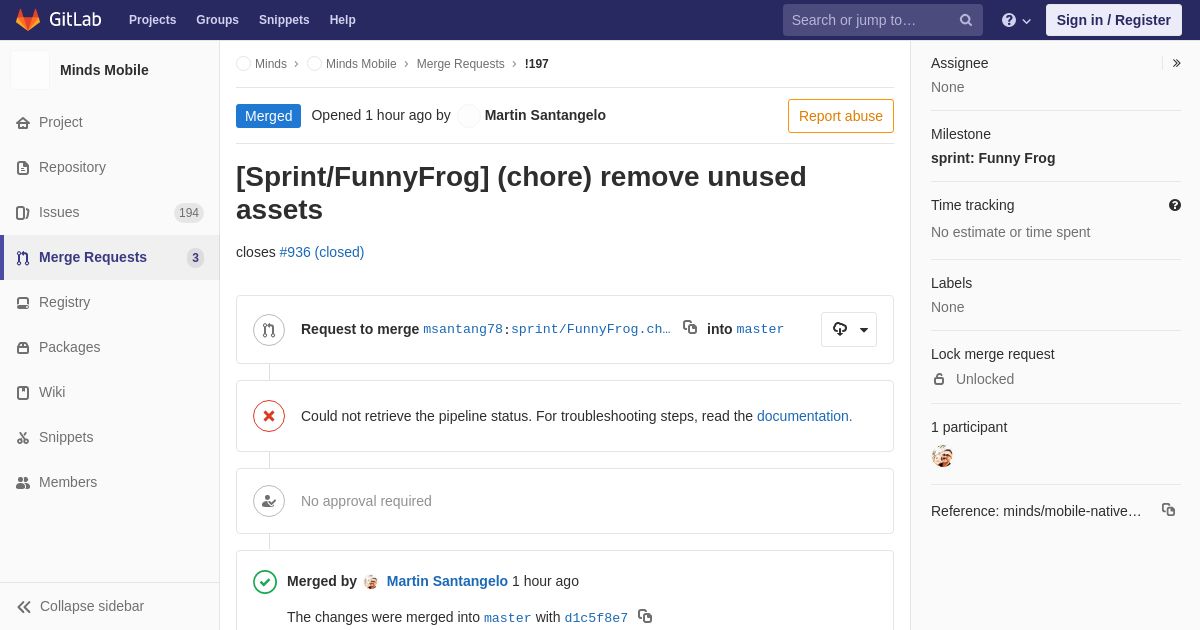Click the participant avatar
The width and height of the screenshot is (1200, 630).
point(942,456)
